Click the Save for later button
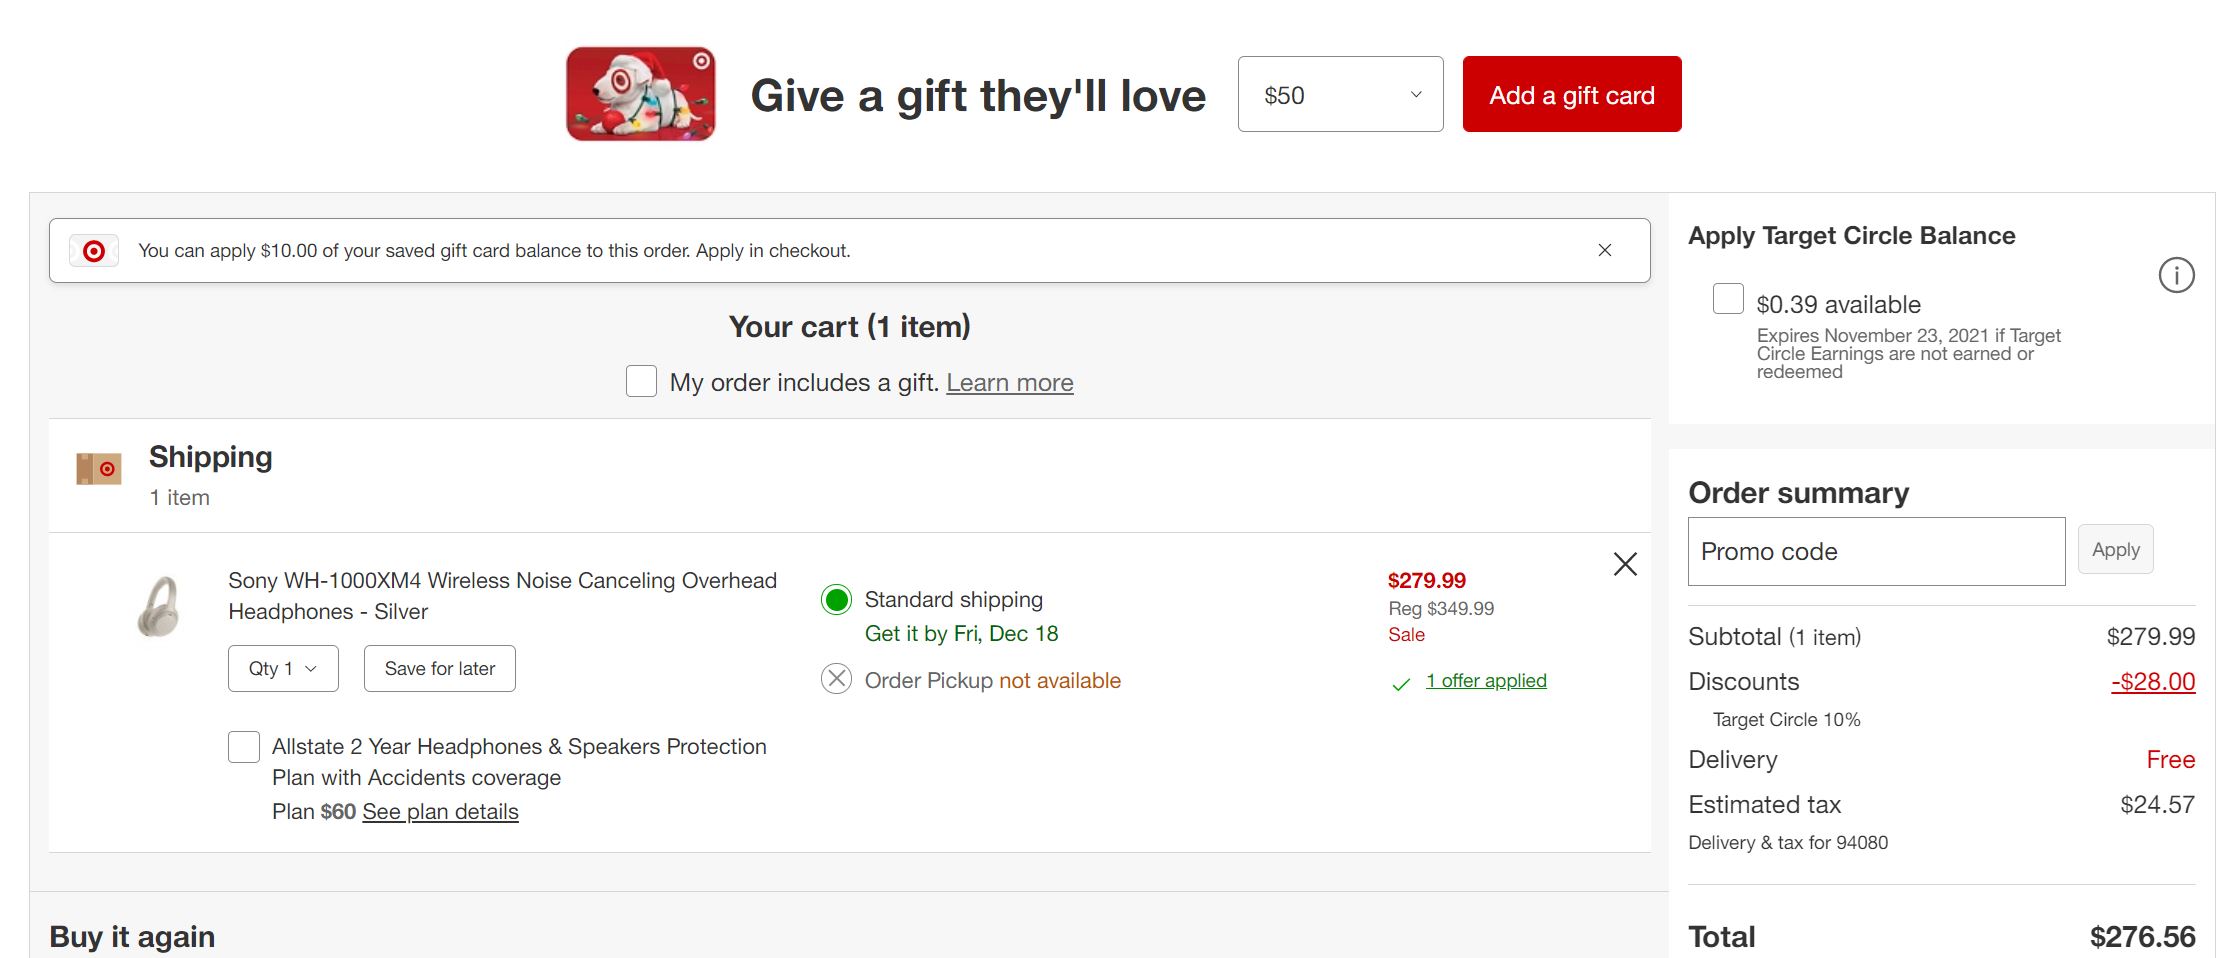Viewport: 2230px width, 958px height. point(440,668)
